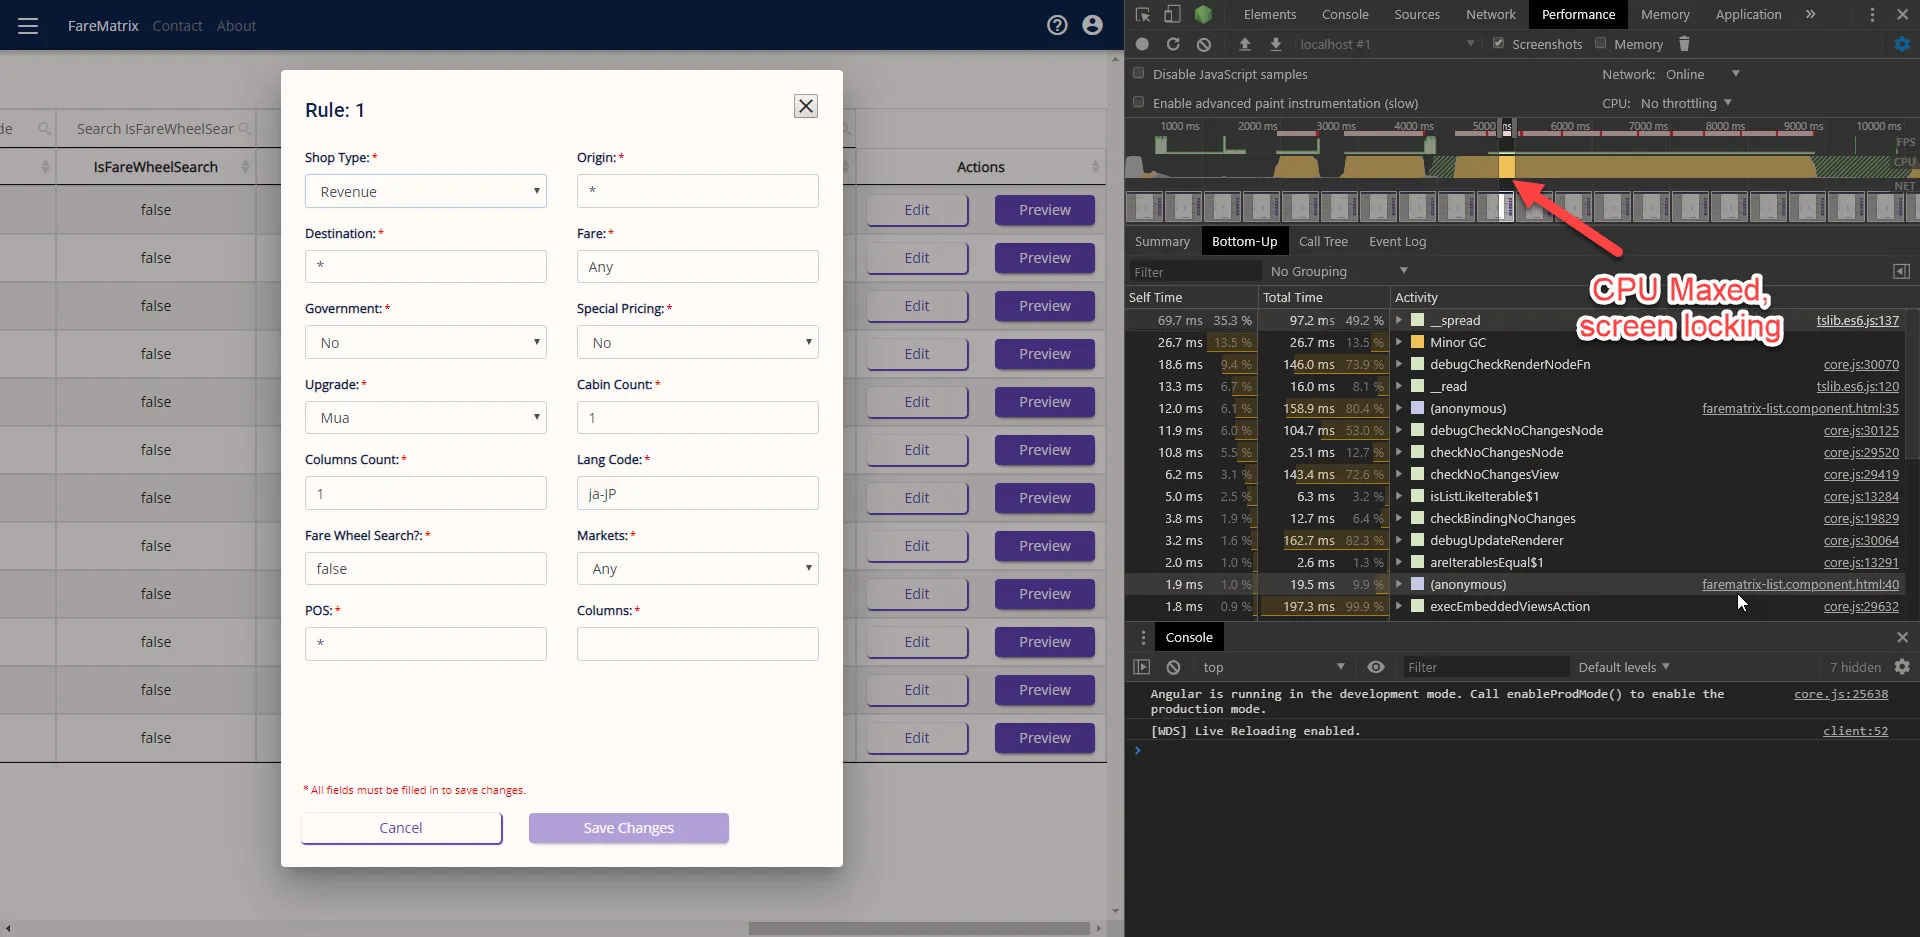The image size is (1920, 937).
Task: Check Enable advanced paint instrumentation
Action: [1138, 102]
